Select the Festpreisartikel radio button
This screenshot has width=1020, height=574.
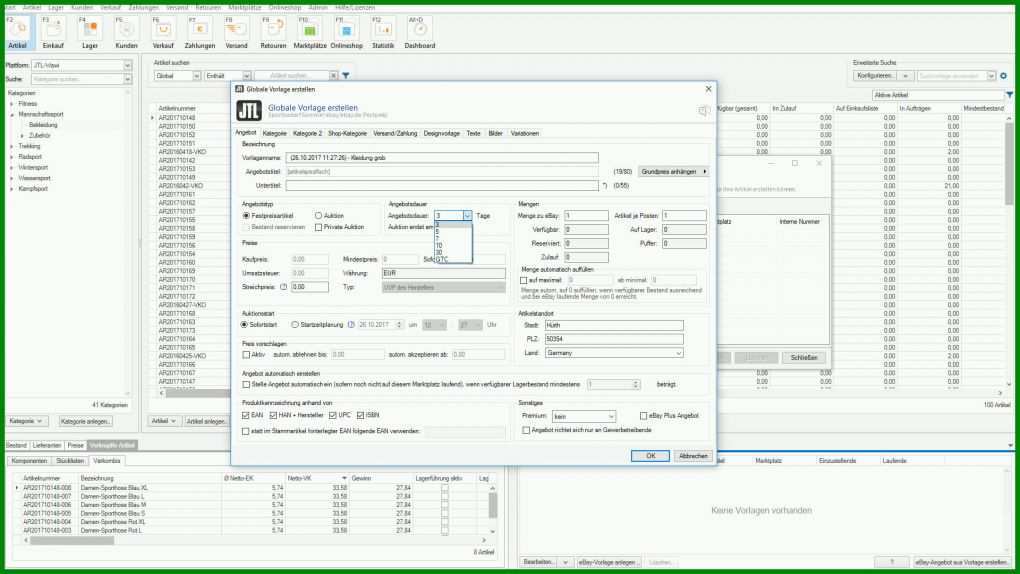click(246, 215)
